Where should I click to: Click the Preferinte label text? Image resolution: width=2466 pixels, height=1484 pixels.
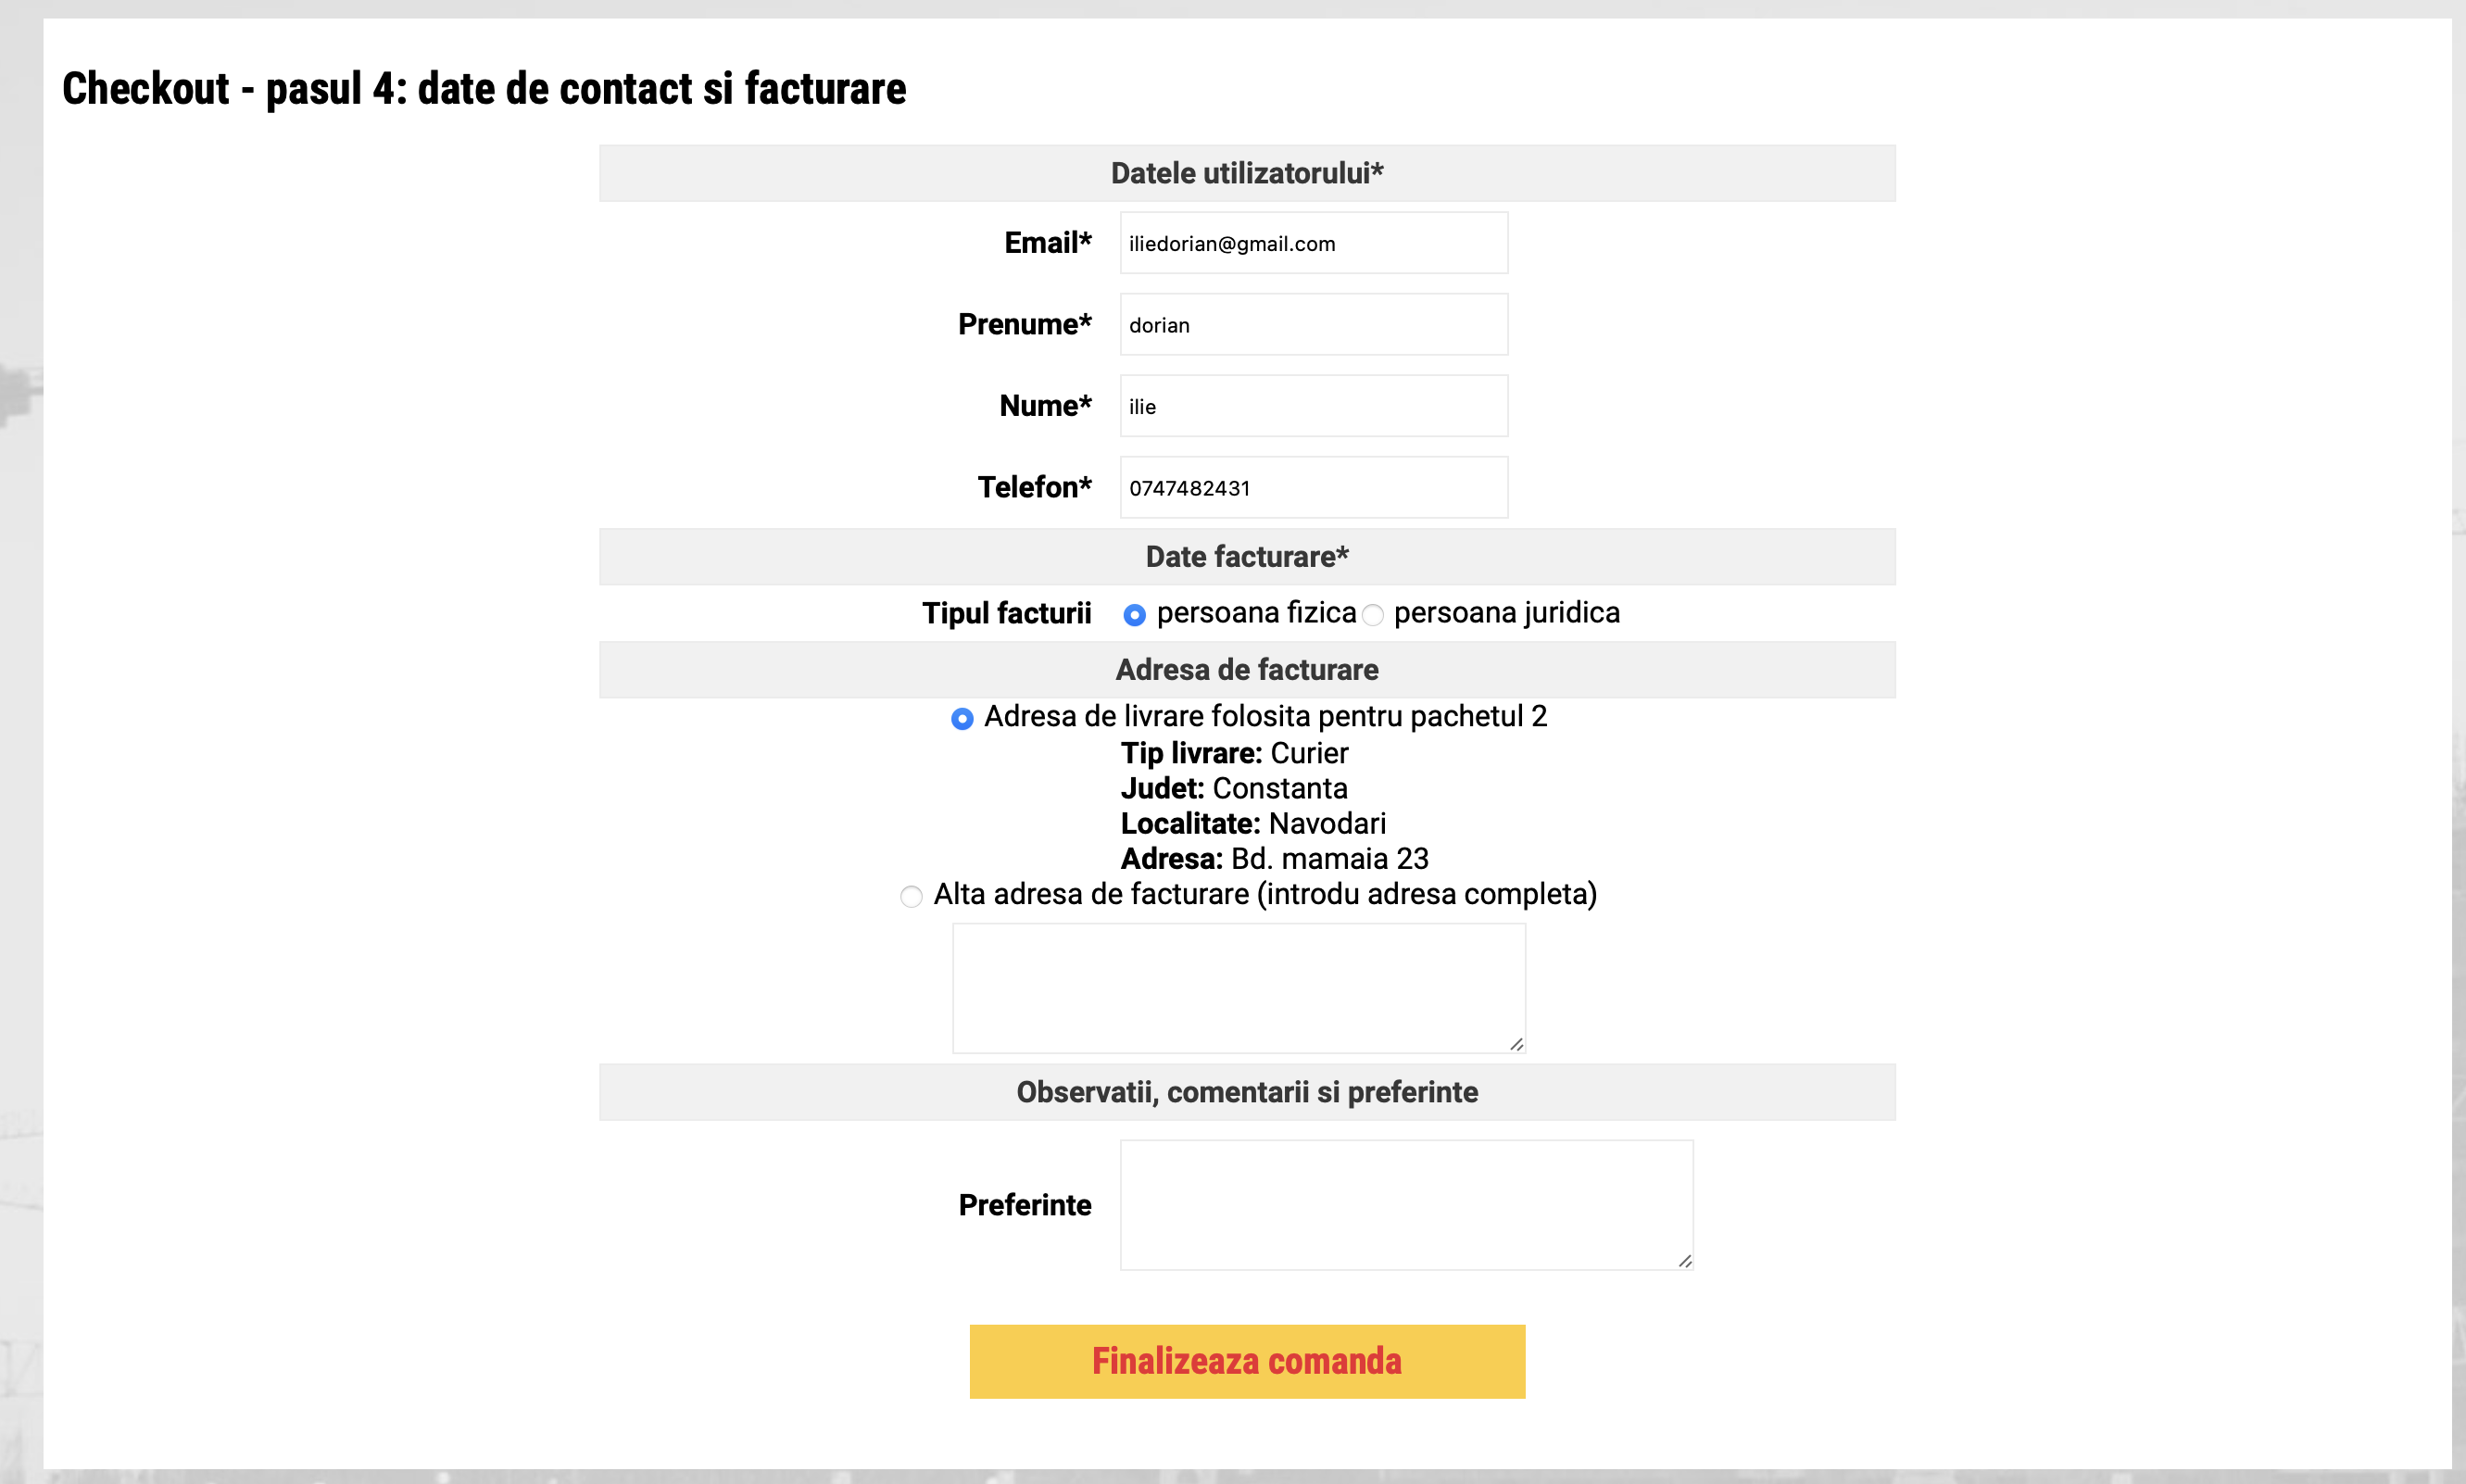1024,1205
